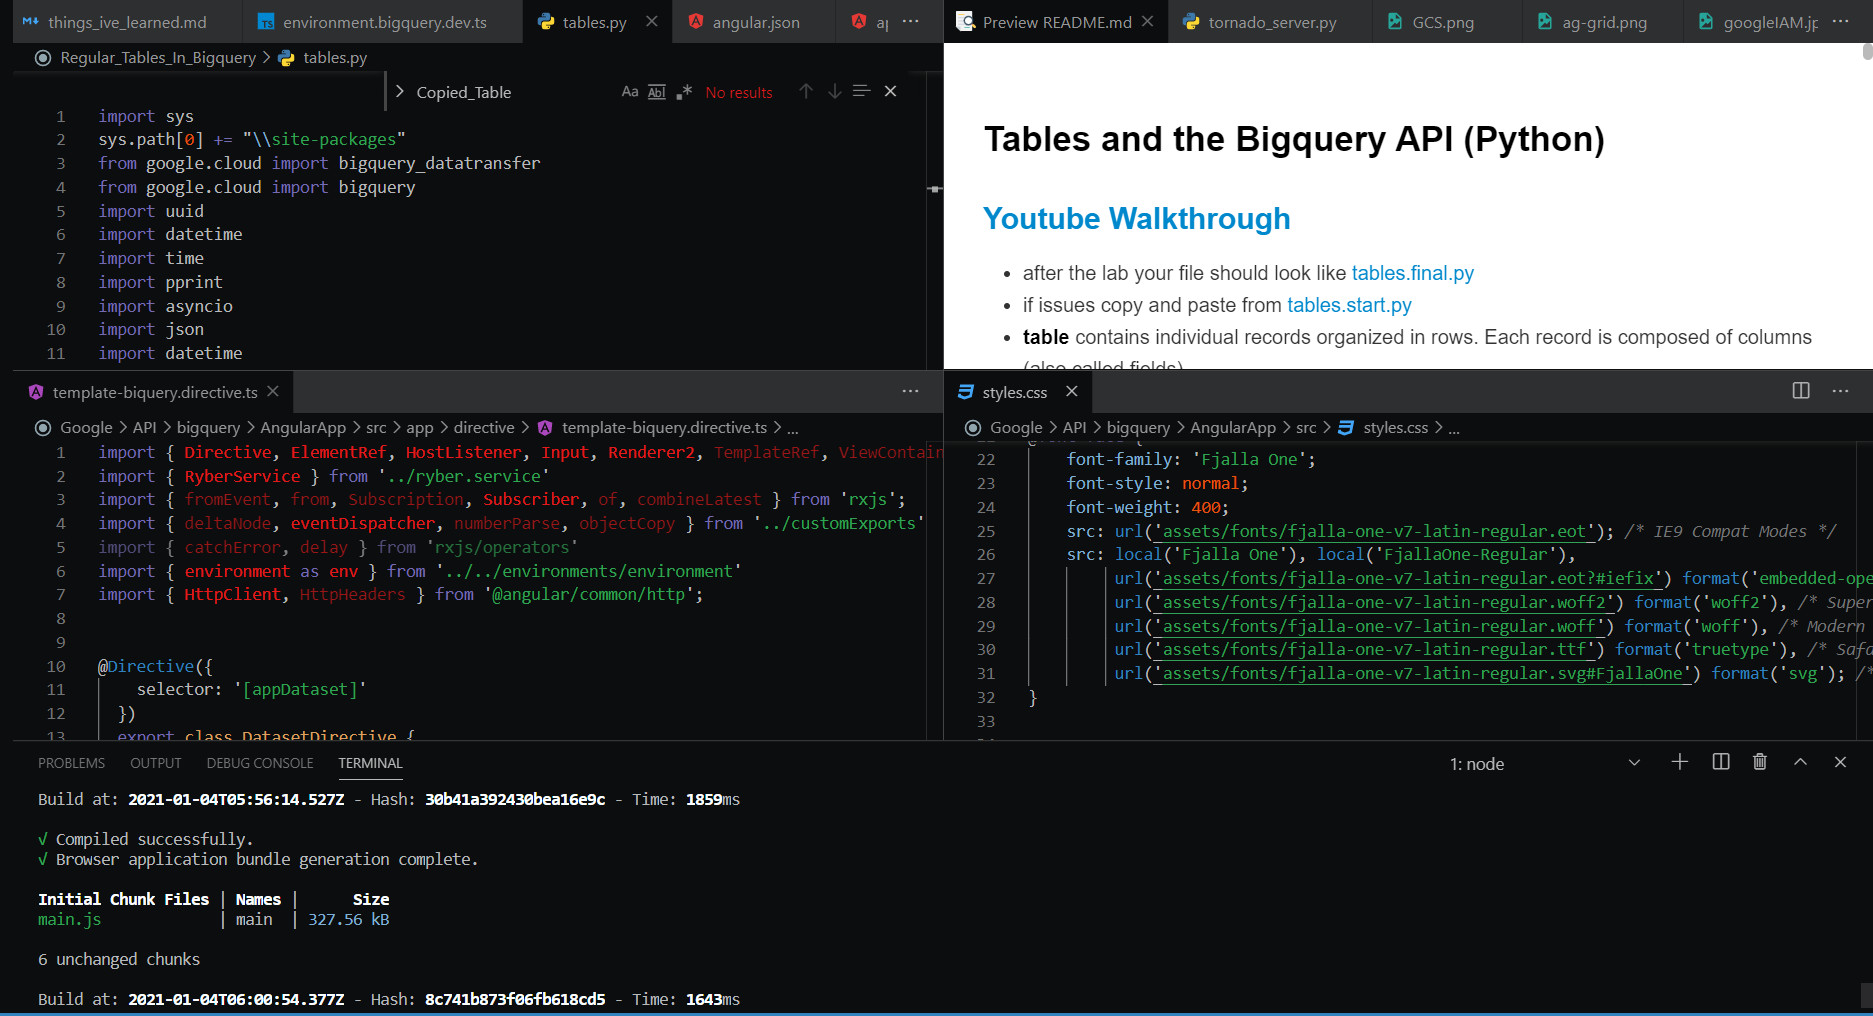Select the TERMINAL panel tab

[x=370, y=763]
